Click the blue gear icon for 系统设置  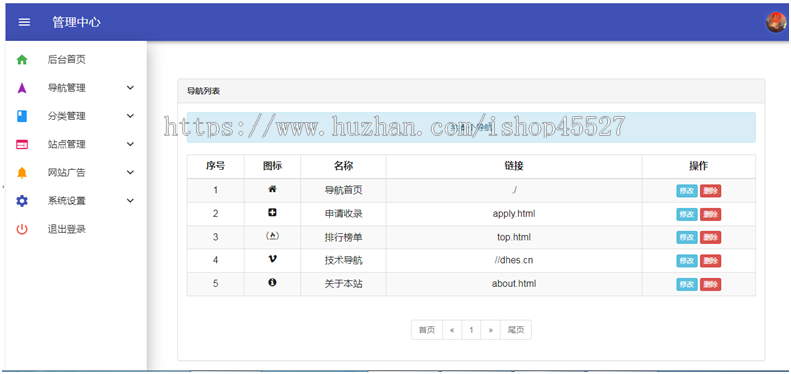(x=22, y=201)
